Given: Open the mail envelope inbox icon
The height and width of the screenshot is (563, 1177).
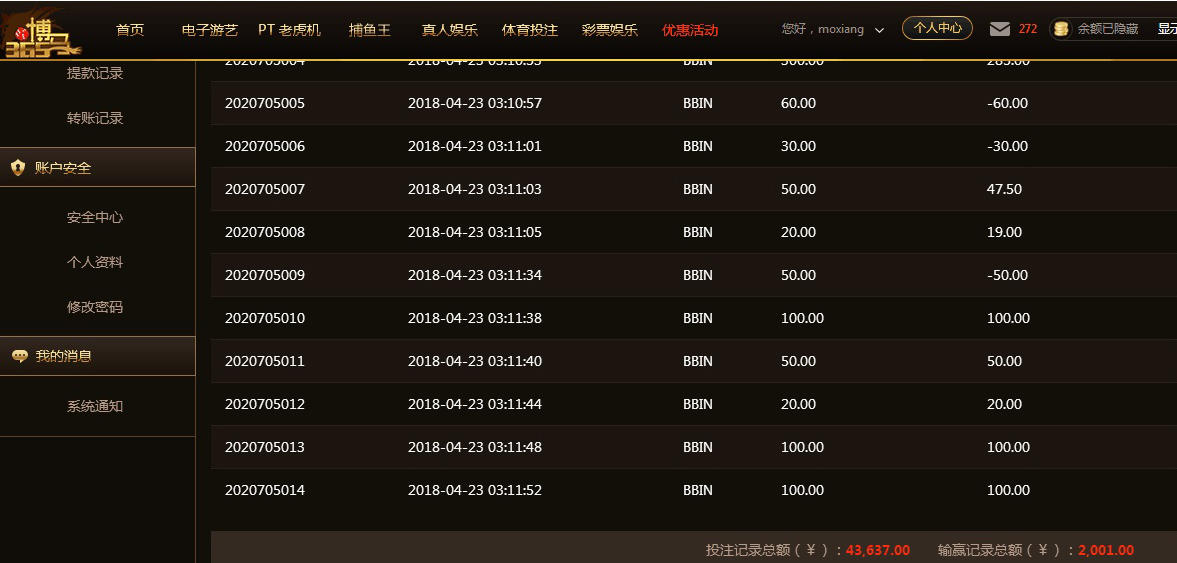Looking at the screenshot, I should [999, 29].
